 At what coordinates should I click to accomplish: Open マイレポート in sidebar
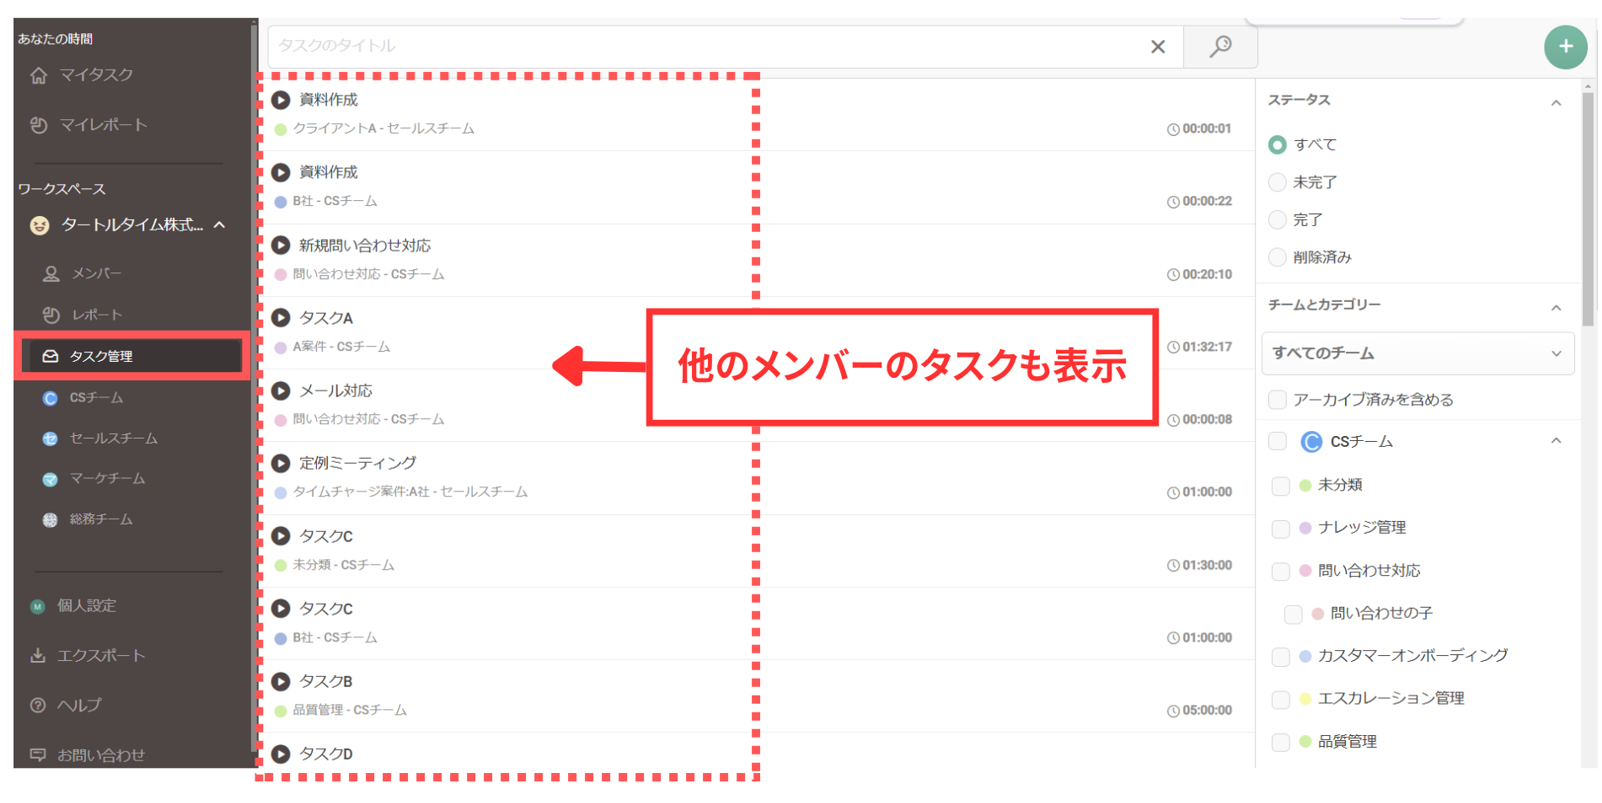[102, 125]
